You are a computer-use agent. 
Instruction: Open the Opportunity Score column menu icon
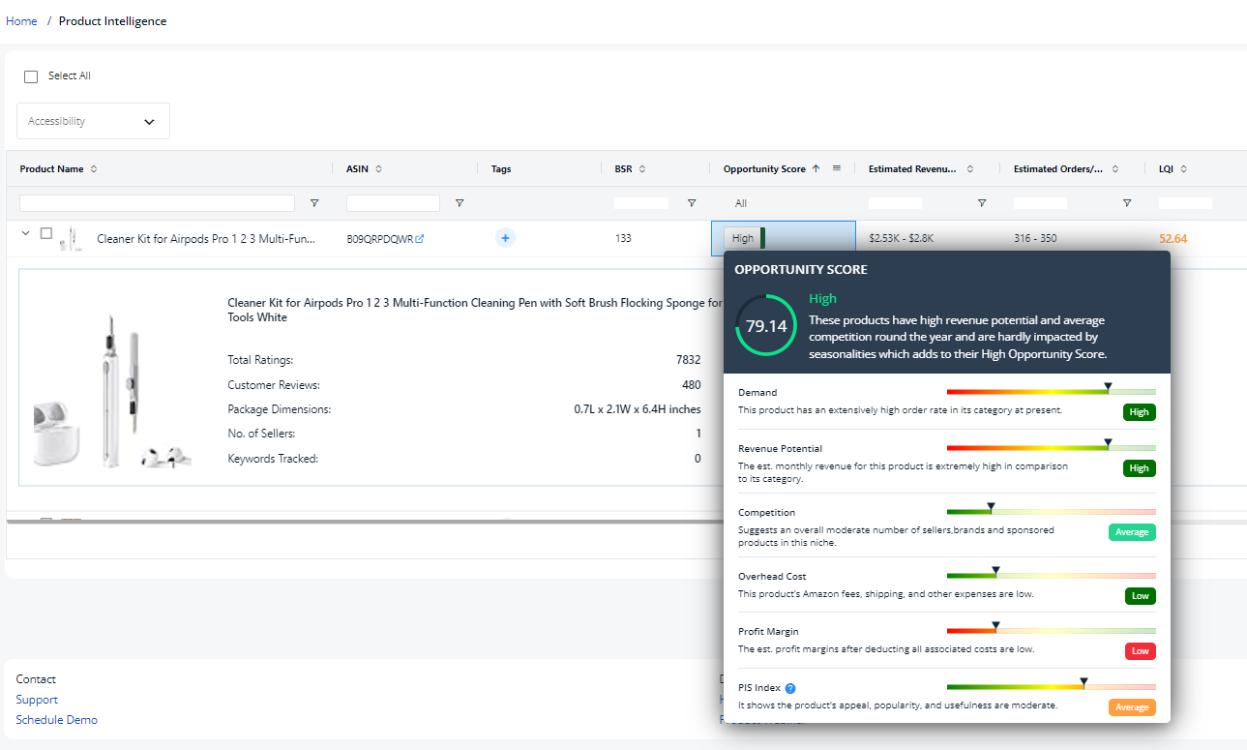coord(836,168)
